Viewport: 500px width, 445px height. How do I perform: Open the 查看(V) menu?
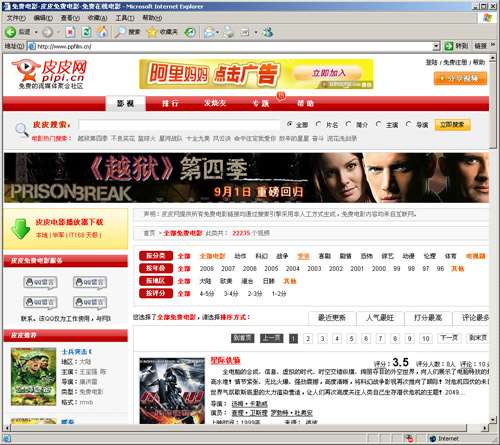pyautogui.click(x=70, y=18)
